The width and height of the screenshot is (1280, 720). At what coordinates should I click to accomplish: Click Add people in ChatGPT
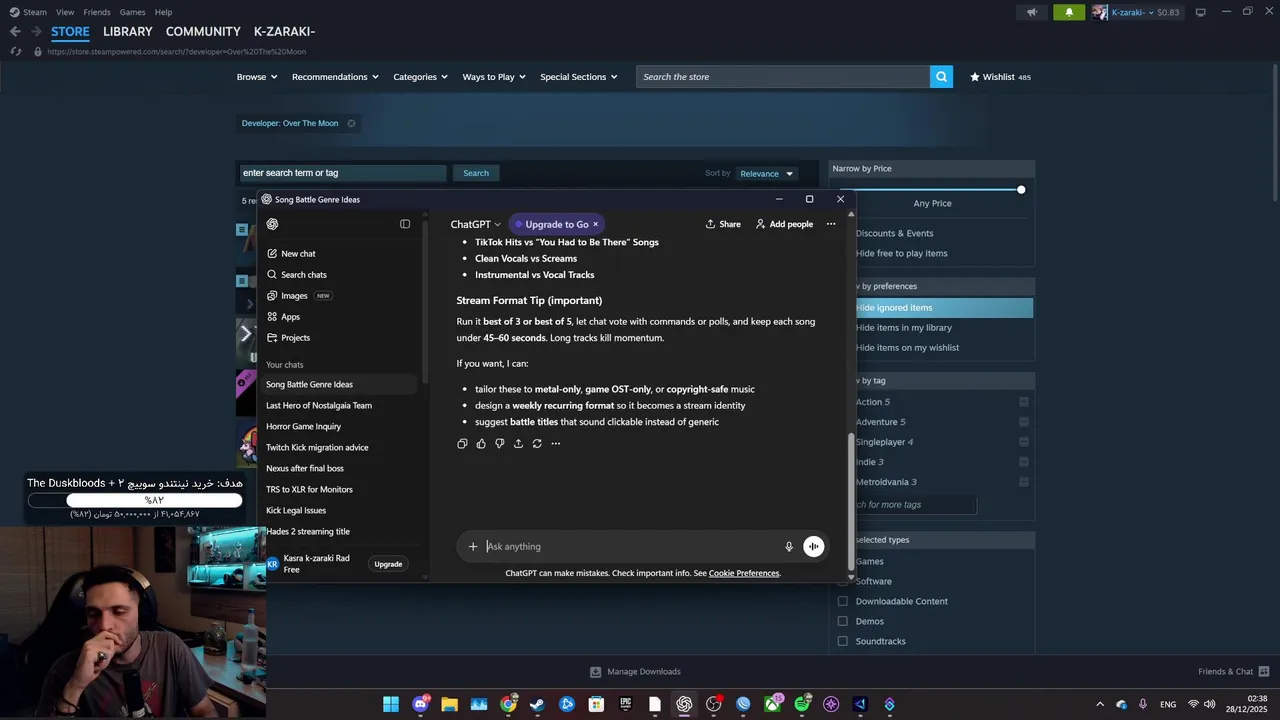pos(784,224)
